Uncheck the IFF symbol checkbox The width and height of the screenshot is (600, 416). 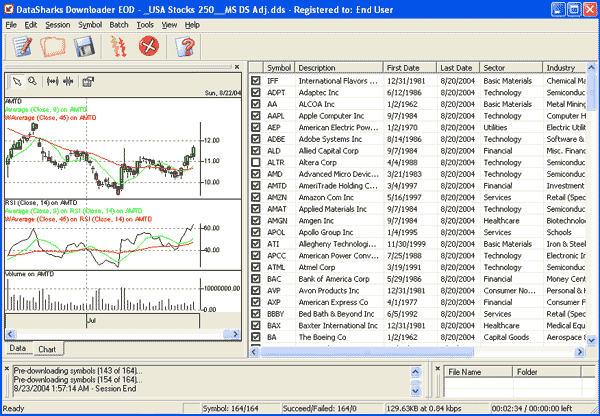tap(256, 81)
